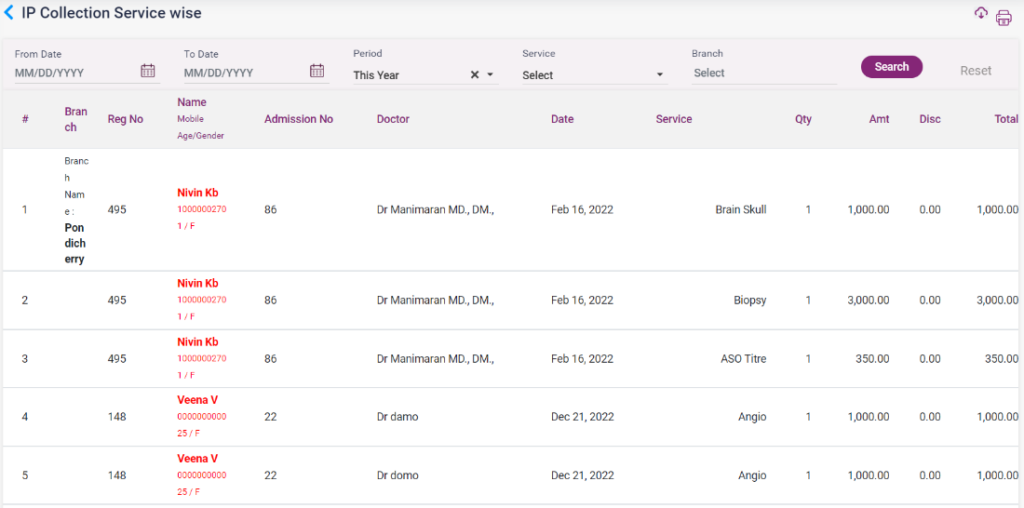This screenshot has width=1024, height=508.
Task: Expand the Period dropdown arrow
Action: click(490, 75)
